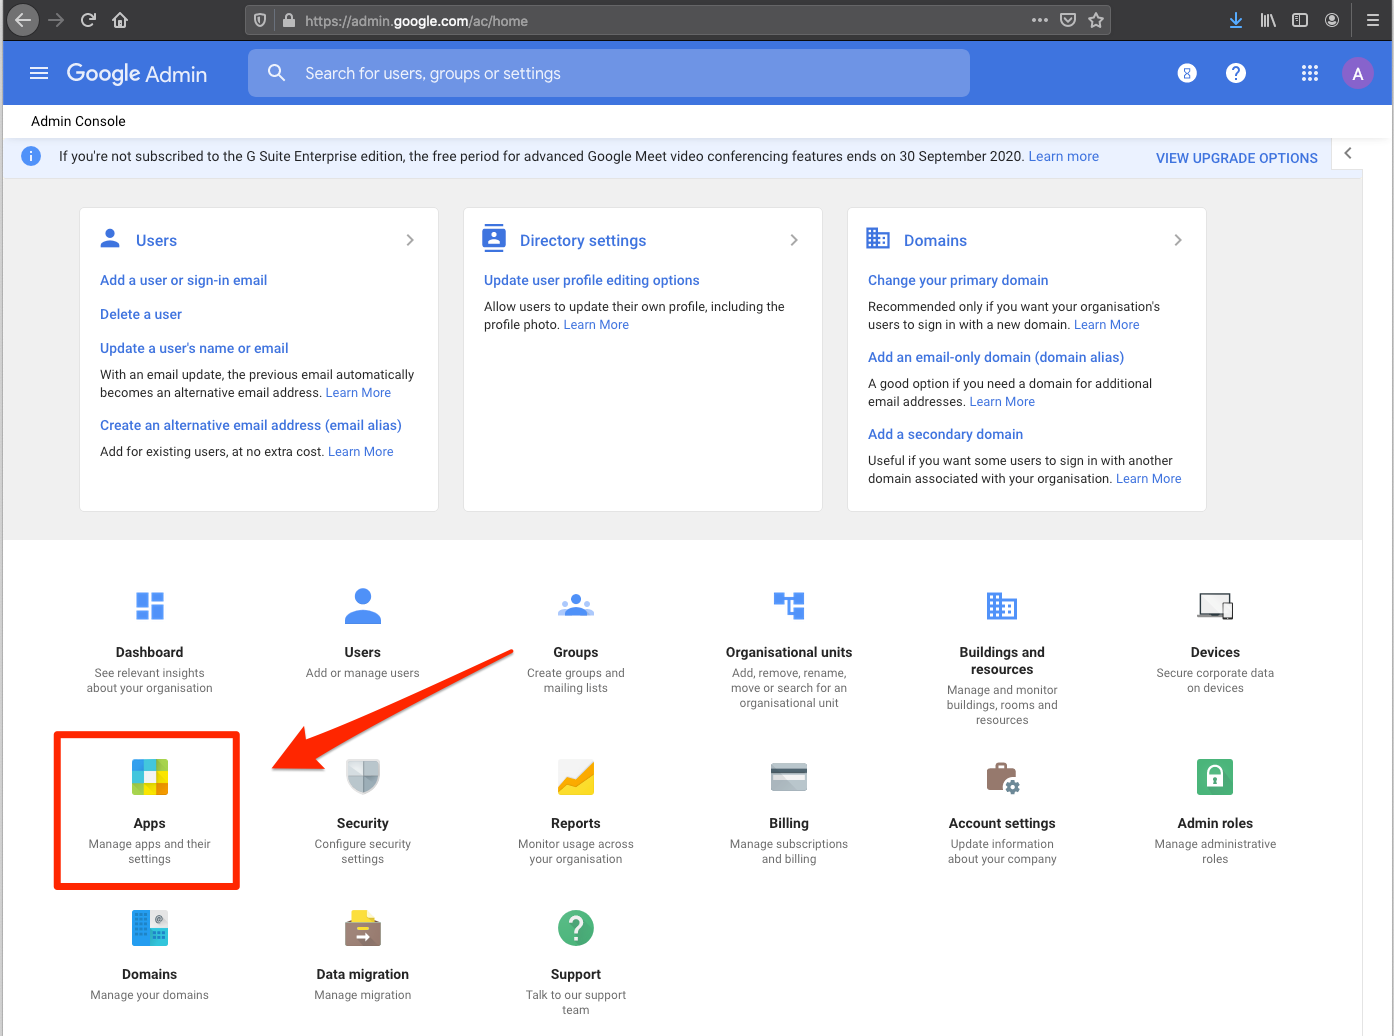Click Change your primary domain link

(958, 280)
